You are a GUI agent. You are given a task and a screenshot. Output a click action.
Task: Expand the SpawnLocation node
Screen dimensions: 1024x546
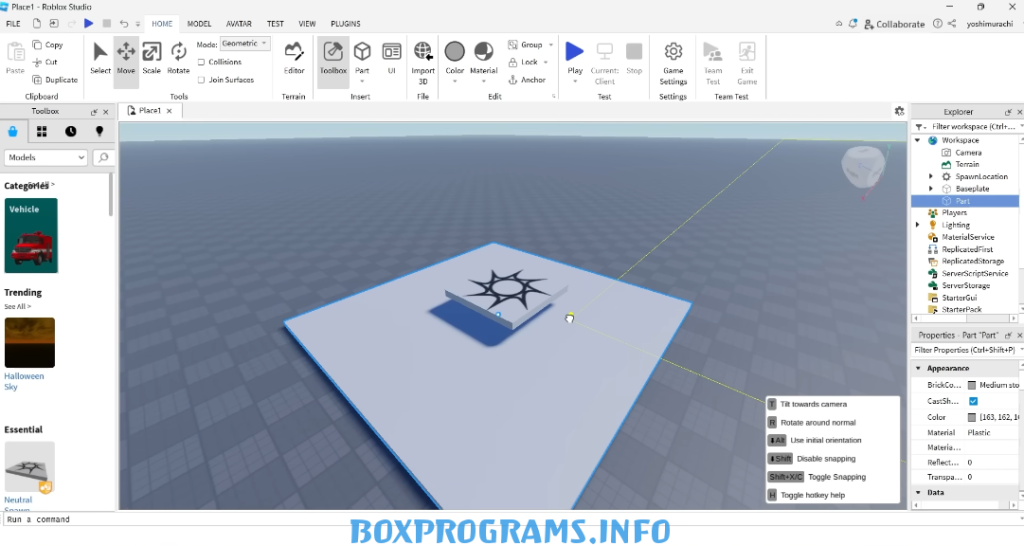931,176
